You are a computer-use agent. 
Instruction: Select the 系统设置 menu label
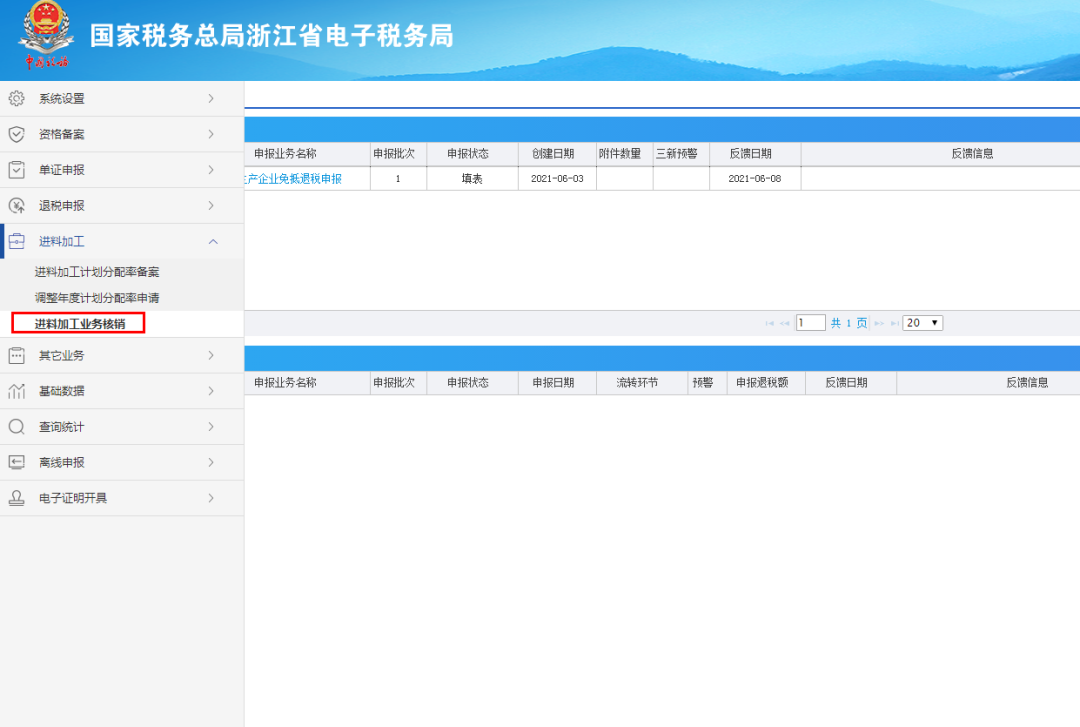tap(61, 99)
